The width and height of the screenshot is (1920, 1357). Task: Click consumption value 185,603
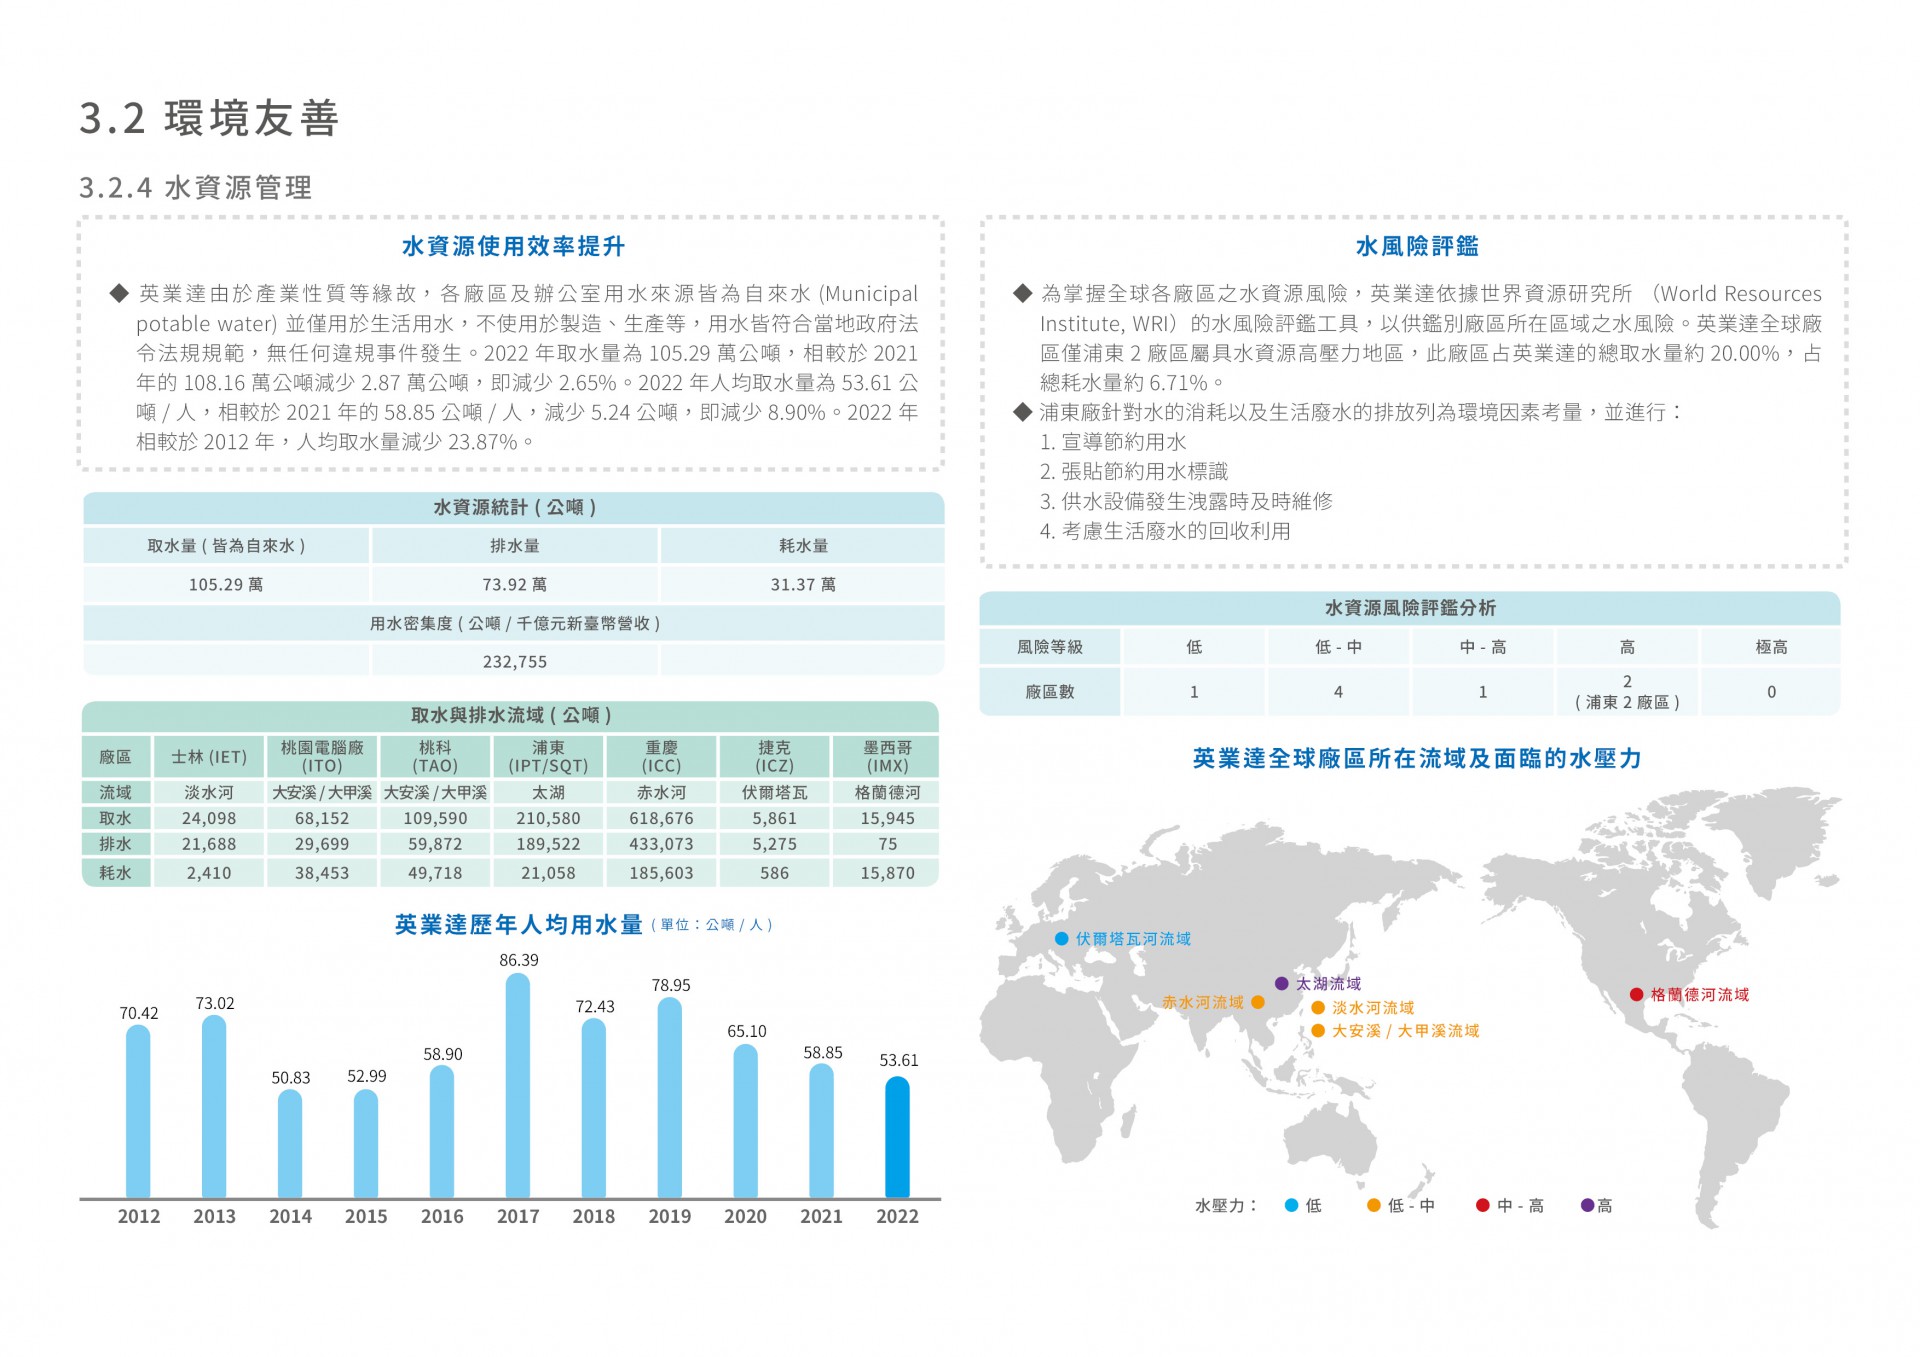661,873
